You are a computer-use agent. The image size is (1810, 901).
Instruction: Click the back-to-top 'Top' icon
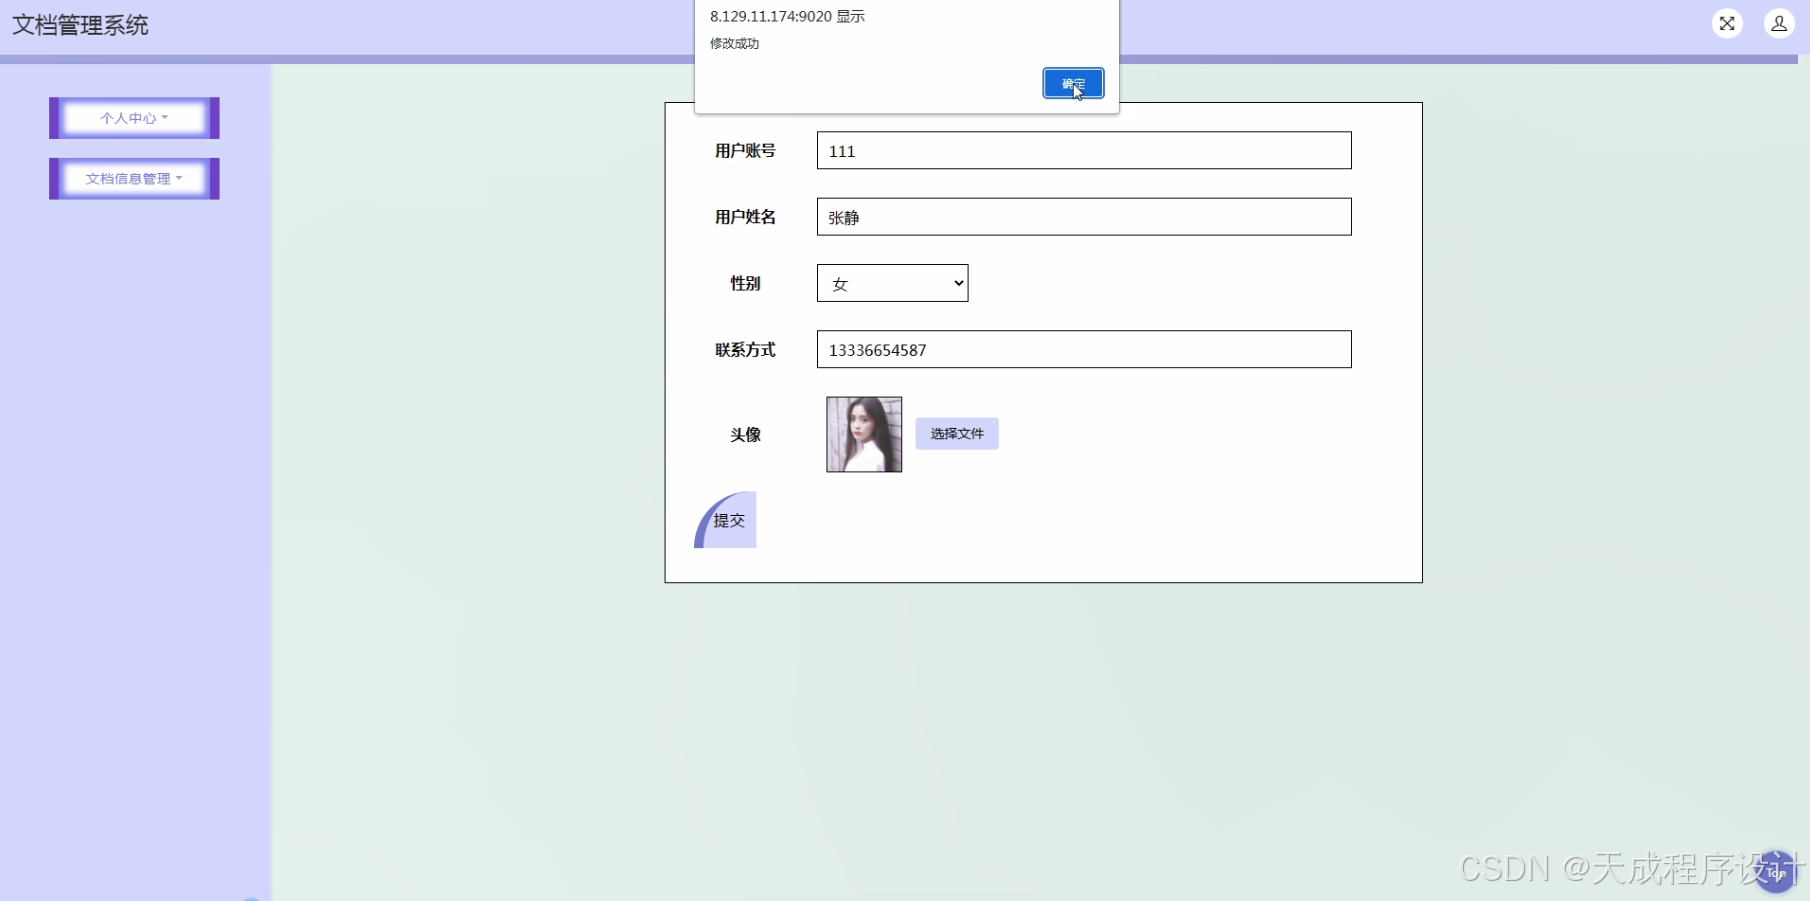pos(1777,872)
